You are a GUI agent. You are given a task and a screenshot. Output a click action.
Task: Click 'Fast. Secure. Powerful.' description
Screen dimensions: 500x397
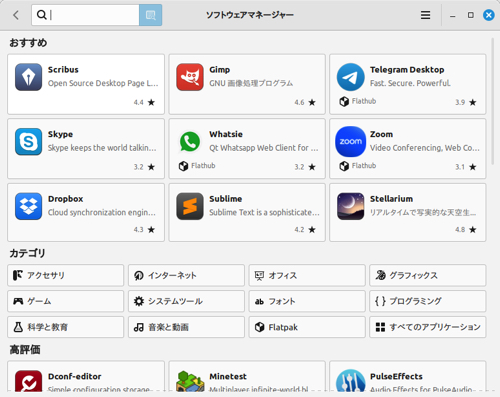(410, 83)
